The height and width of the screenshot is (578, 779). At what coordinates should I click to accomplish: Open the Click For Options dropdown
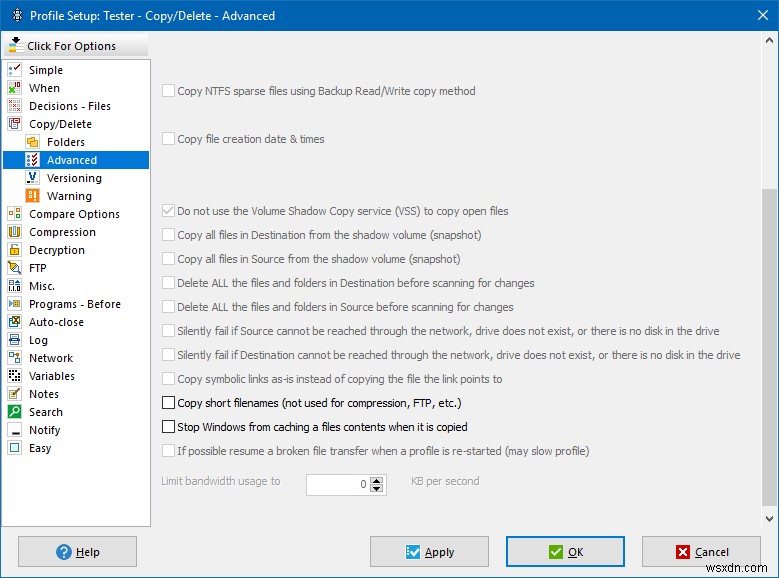click(76, 46)
